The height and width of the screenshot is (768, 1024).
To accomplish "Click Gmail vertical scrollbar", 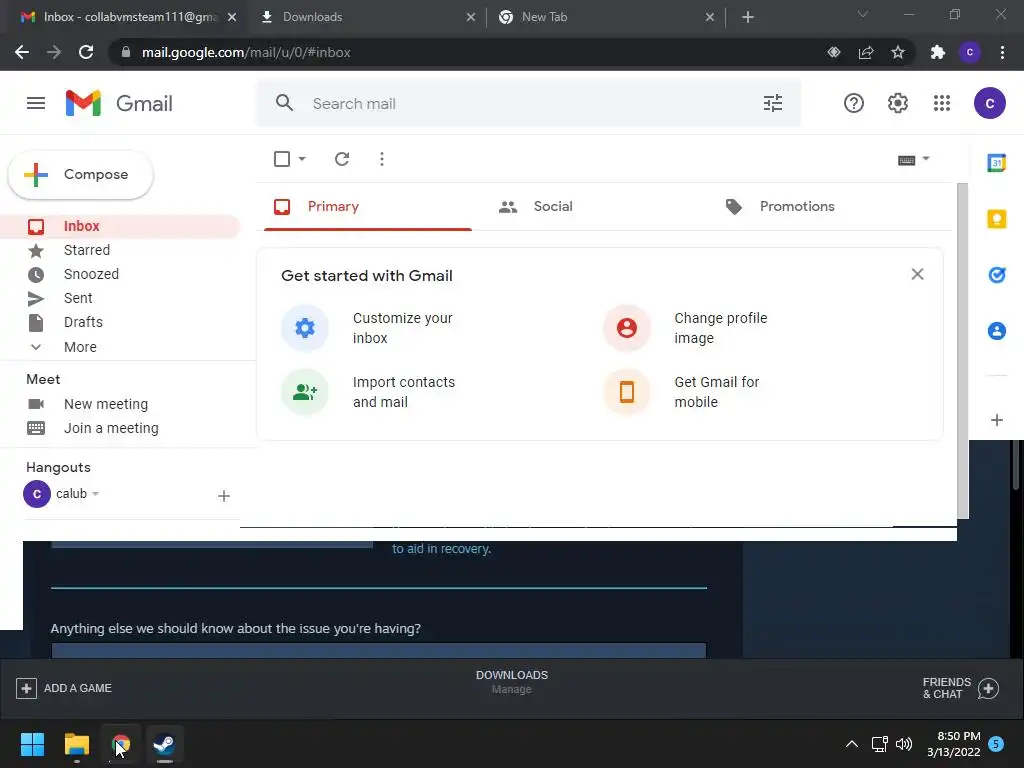I will pyautogui.click(x=963, y=351).
